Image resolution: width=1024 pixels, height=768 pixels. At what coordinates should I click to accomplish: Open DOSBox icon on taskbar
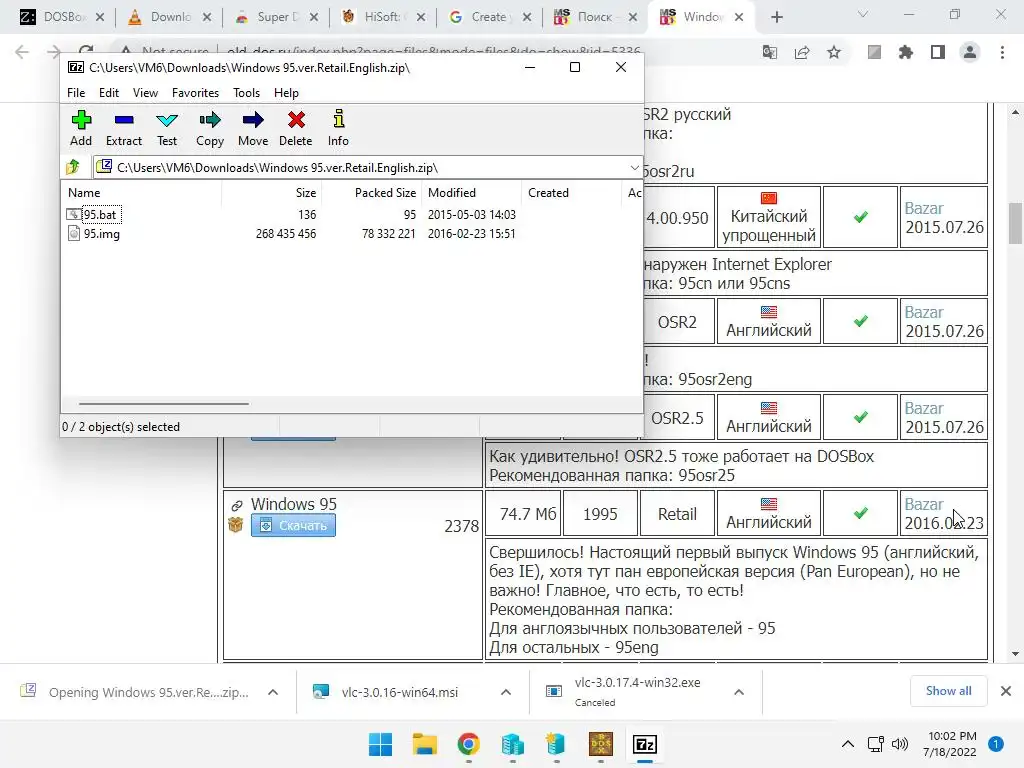601,744
